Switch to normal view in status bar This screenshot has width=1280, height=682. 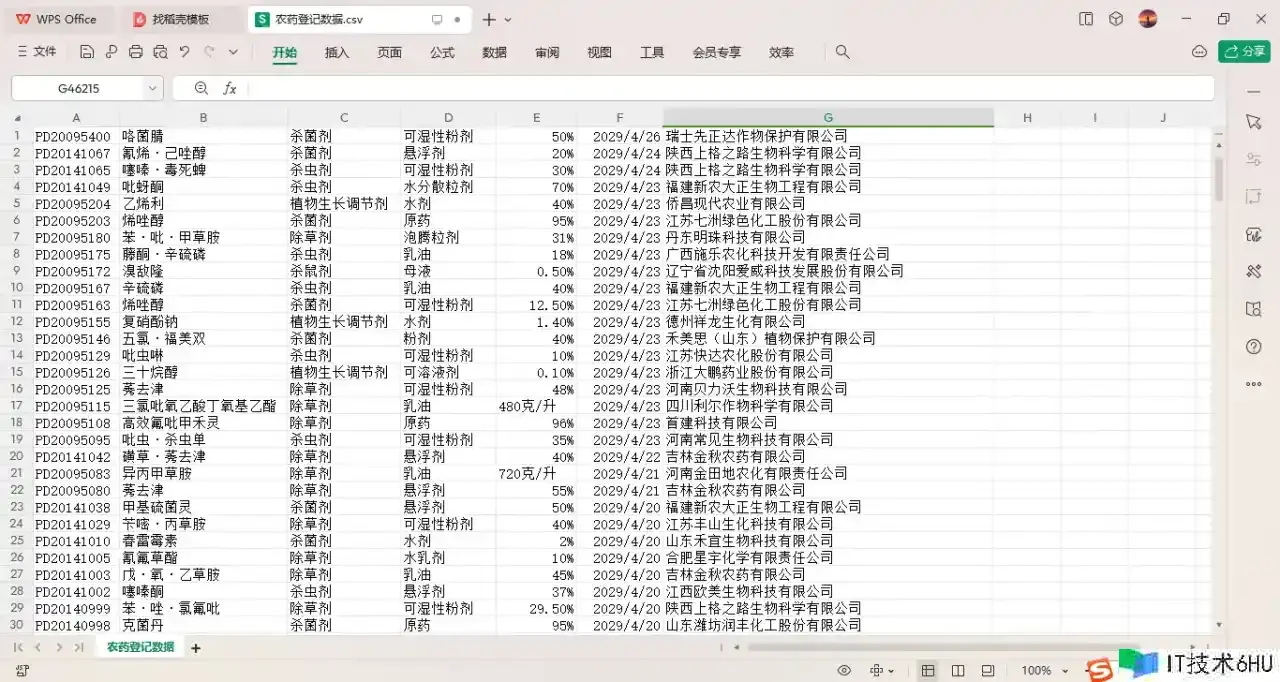tap(928, 670)
